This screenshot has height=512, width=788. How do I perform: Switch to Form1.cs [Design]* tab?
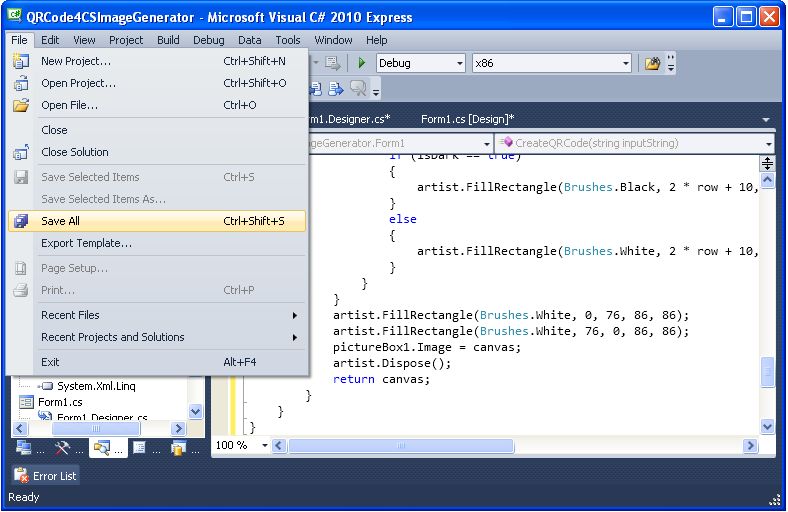tap(467, 119)
